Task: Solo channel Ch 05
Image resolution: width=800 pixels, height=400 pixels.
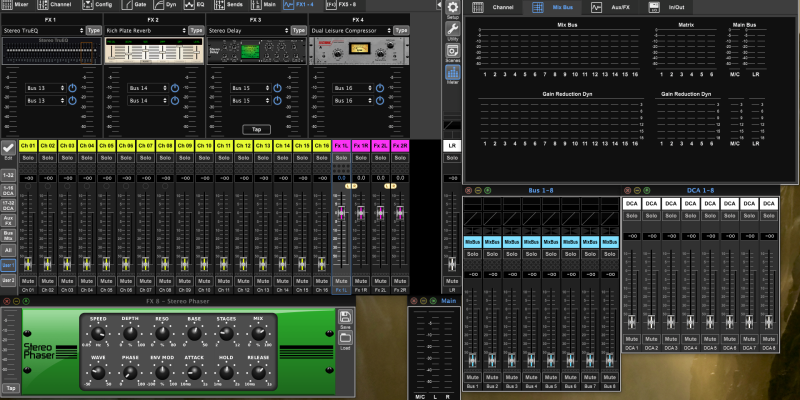Action: (x=106, y=160)
